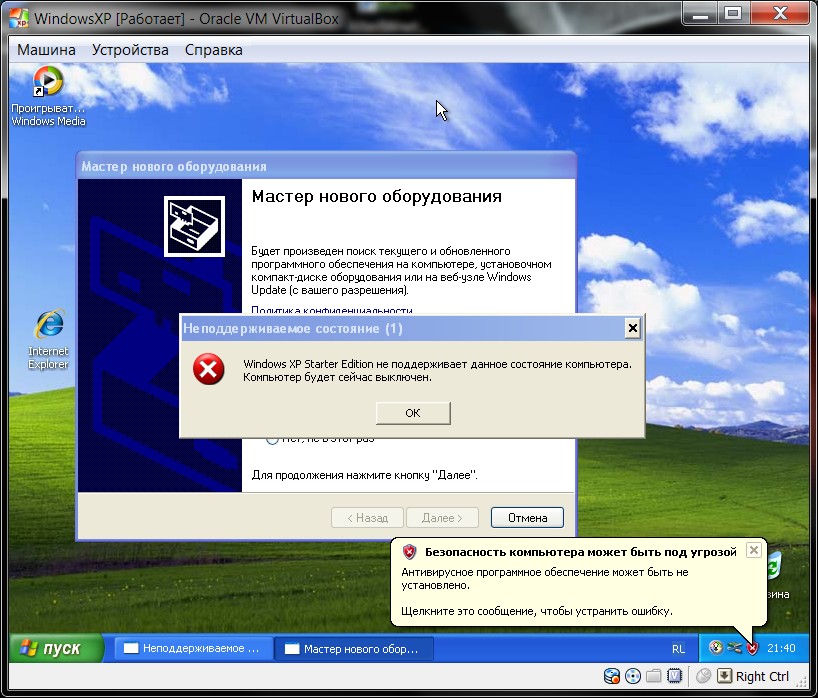Screen dimensions: 818x698
Task: Maximize the VirtualBox window
Action: [733, 14]
